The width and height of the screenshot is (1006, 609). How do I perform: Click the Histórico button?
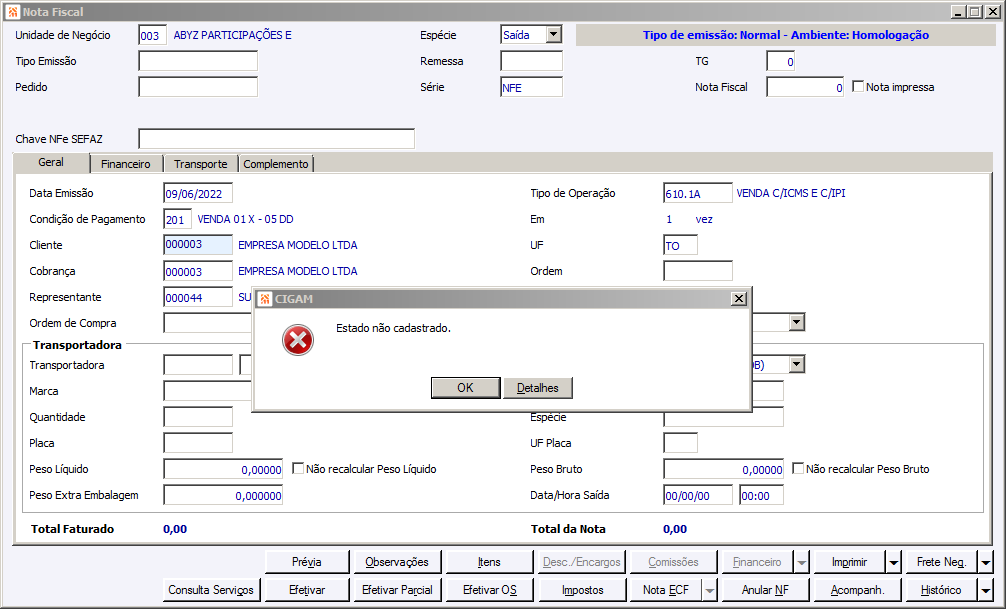[x=941, y=590]
